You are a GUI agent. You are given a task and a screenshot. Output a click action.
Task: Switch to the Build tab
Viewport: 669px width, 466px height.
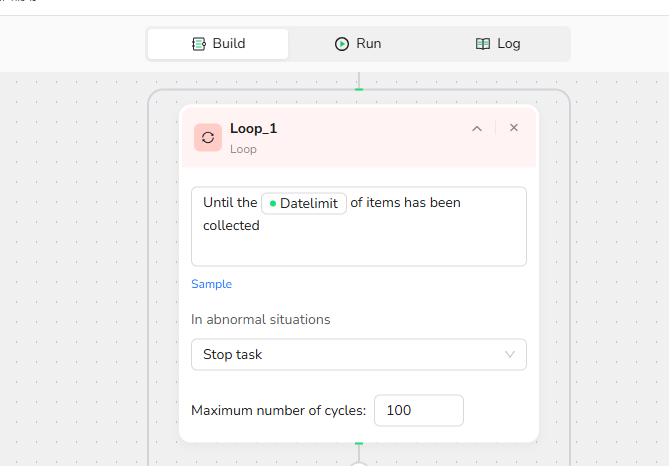pyautogui.click(x=218, y=44)
